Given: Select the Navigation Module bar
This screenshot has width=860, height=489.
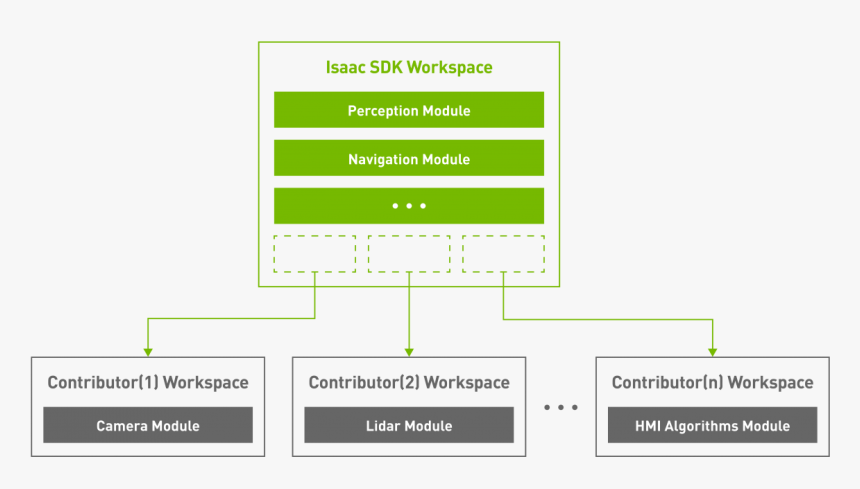Looking at the screenshot, I should pos(409,159).
